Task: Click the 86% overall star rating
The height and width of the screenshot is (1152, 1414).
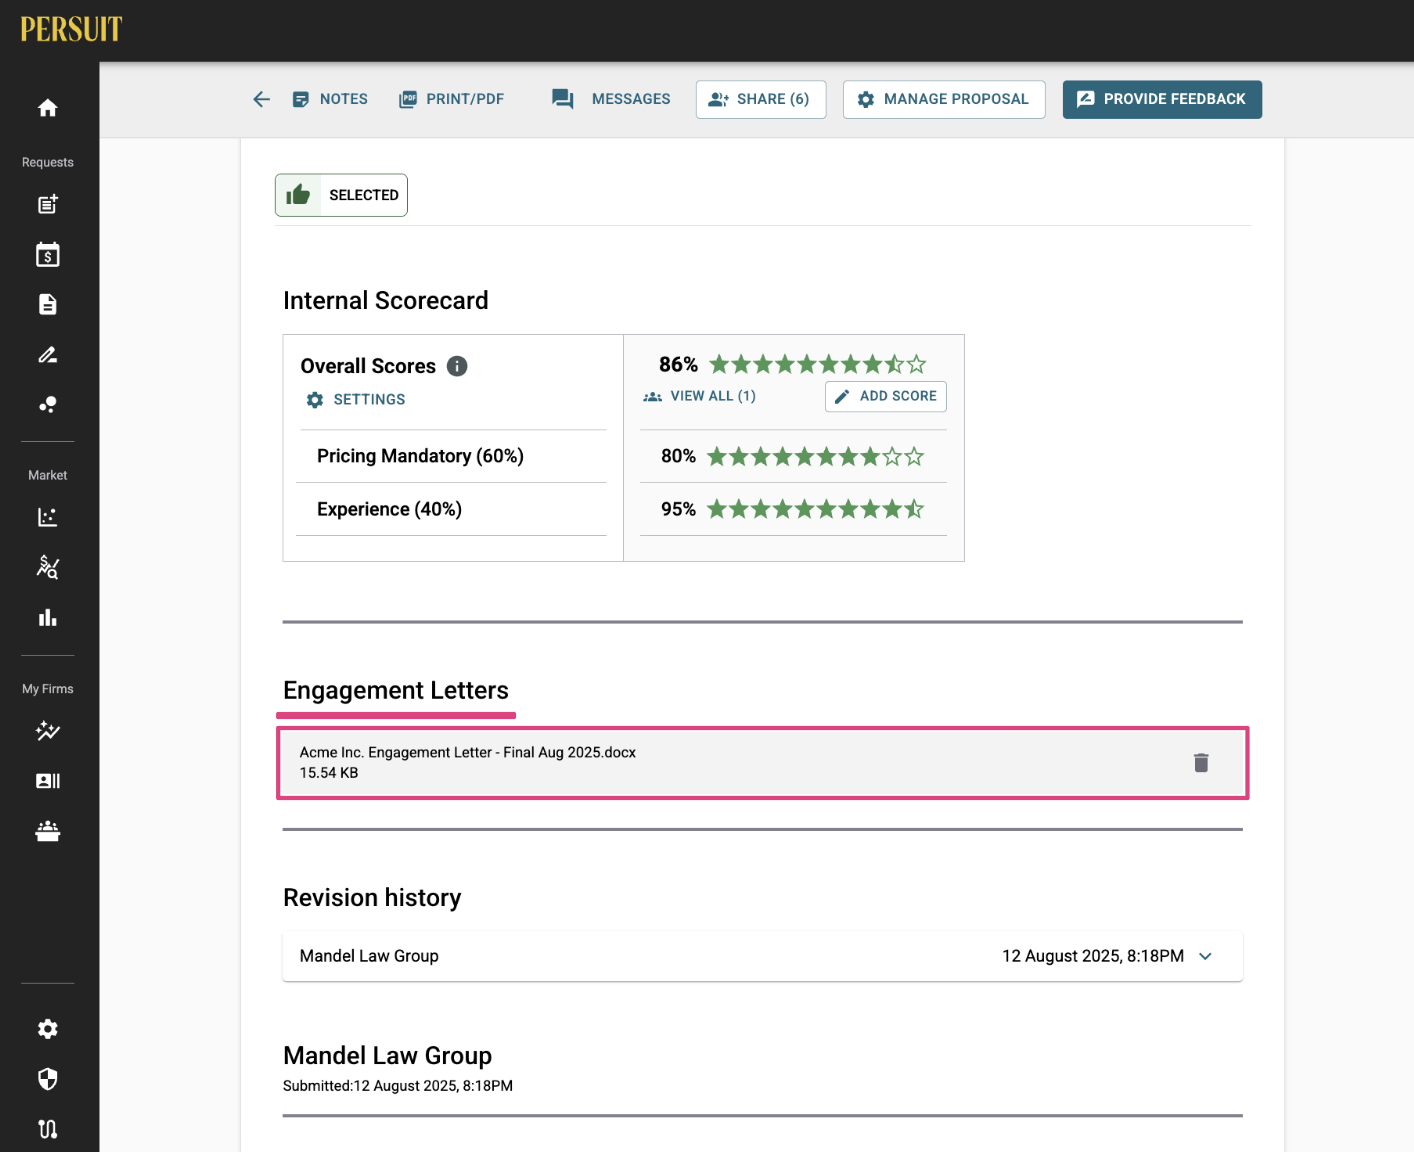Action: 817,364
